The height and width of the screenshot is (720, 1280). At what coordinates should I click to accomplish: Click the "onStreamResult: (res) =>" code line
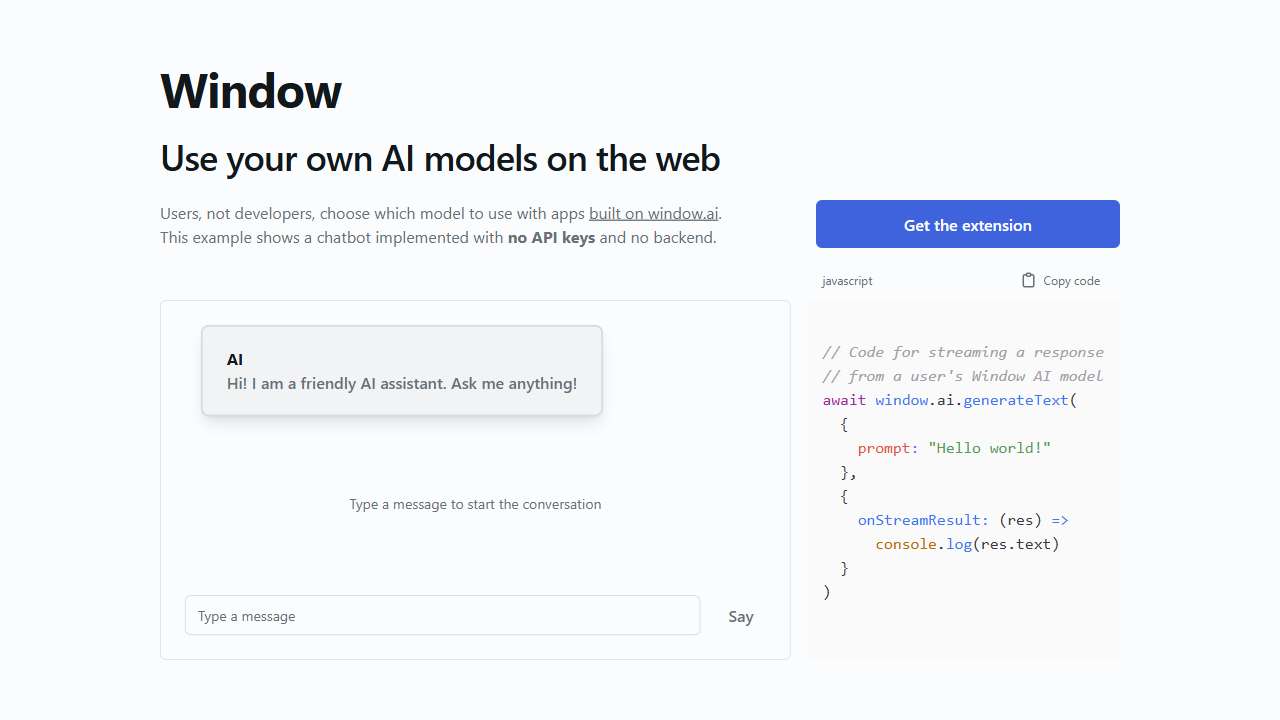coord(963,520)
